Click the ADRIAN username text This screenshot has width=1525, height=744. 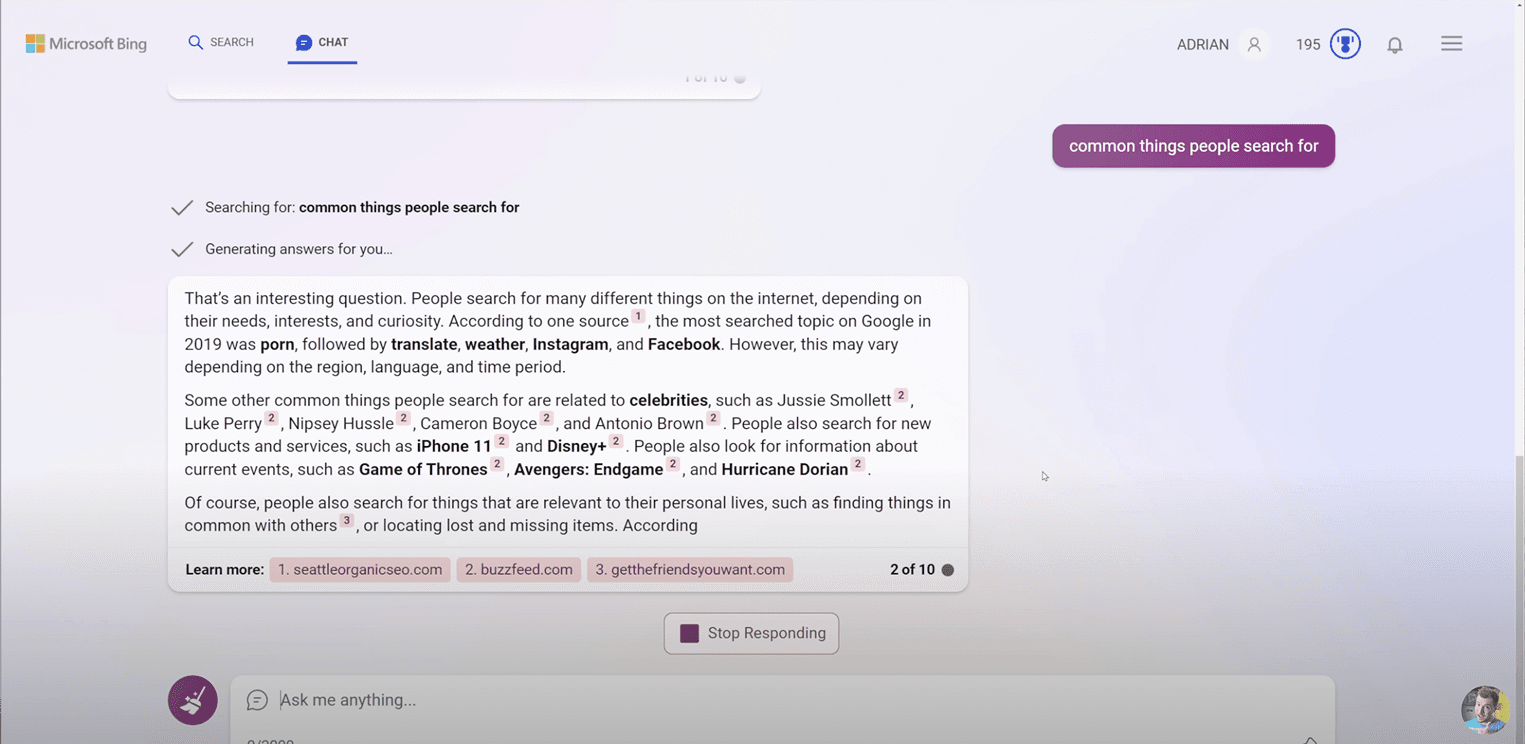pyautogui.click(x=1203, y=44)
